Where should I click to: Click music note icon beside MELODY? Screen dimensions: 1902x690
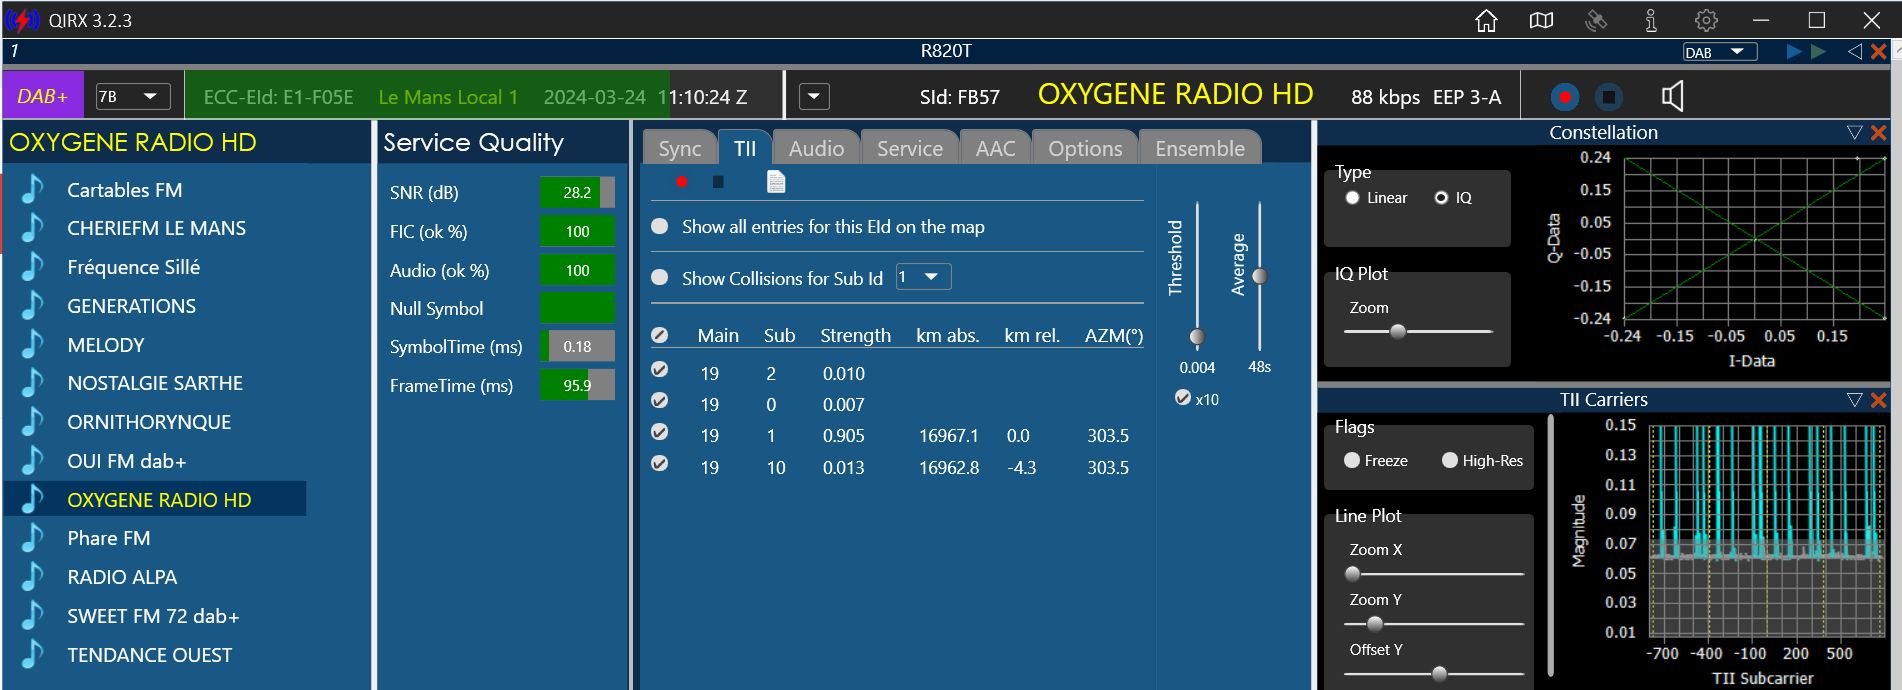pyautogui.click(x=33, y=344)
